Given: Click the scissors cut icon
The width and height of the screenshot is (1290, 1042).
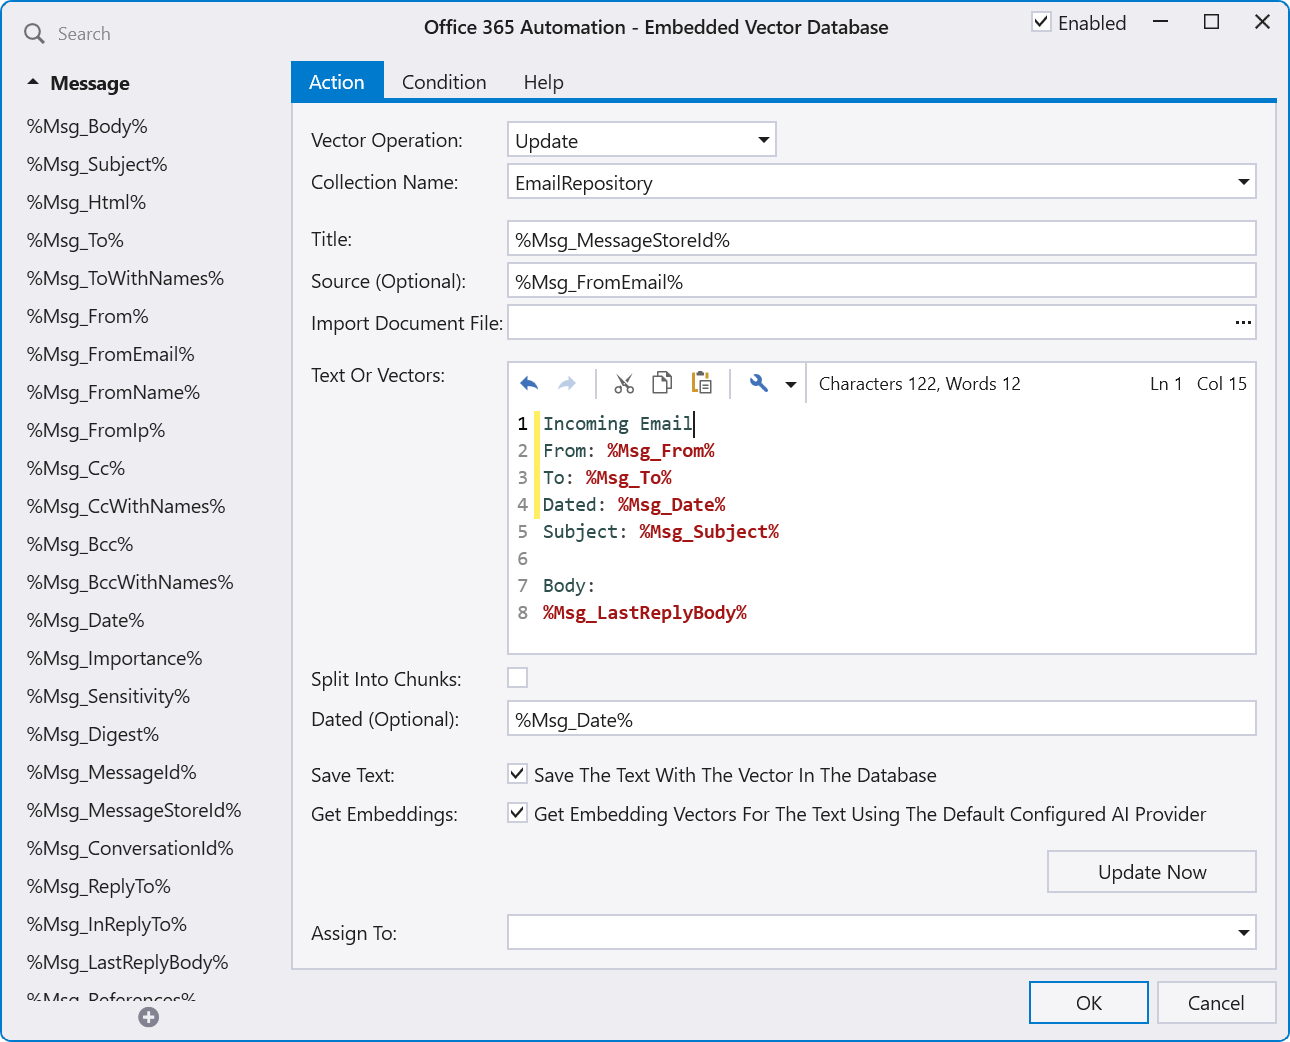Looking at the screenshot, I should coord(624,384).
